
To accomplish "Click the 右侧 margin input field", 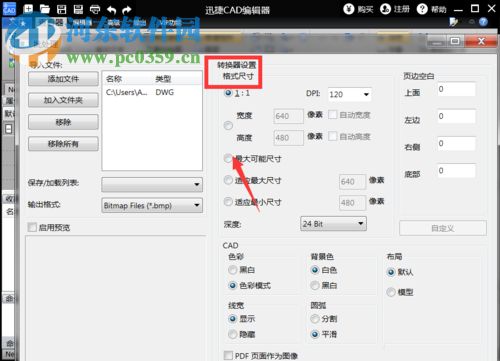I will [x=457, y=143].
